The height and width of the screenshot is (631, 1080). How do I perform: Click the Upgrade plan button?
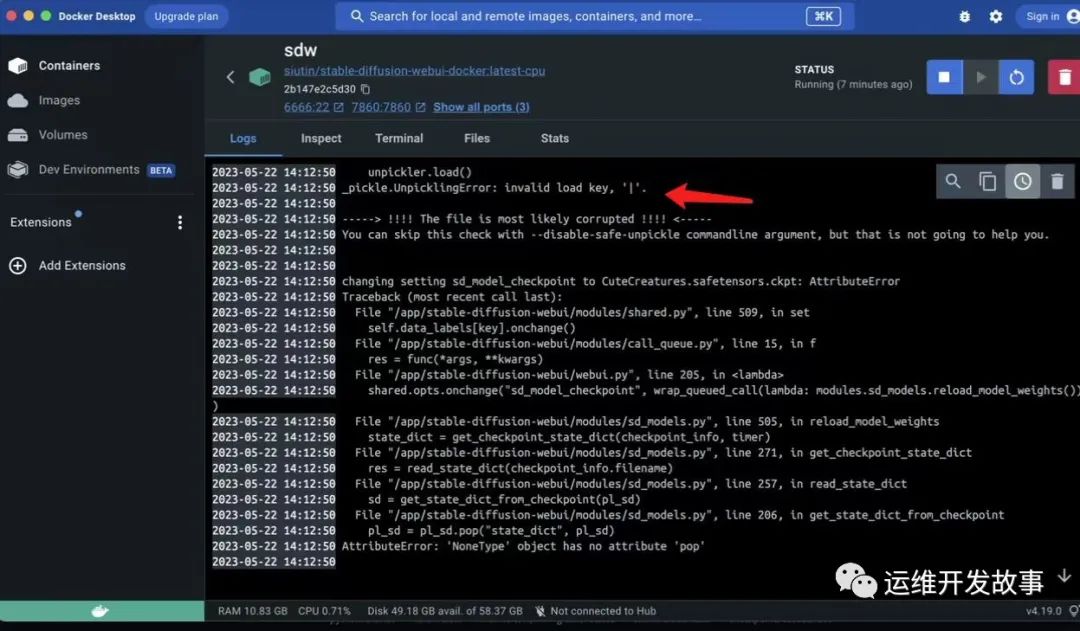click(x=186, y=17)
